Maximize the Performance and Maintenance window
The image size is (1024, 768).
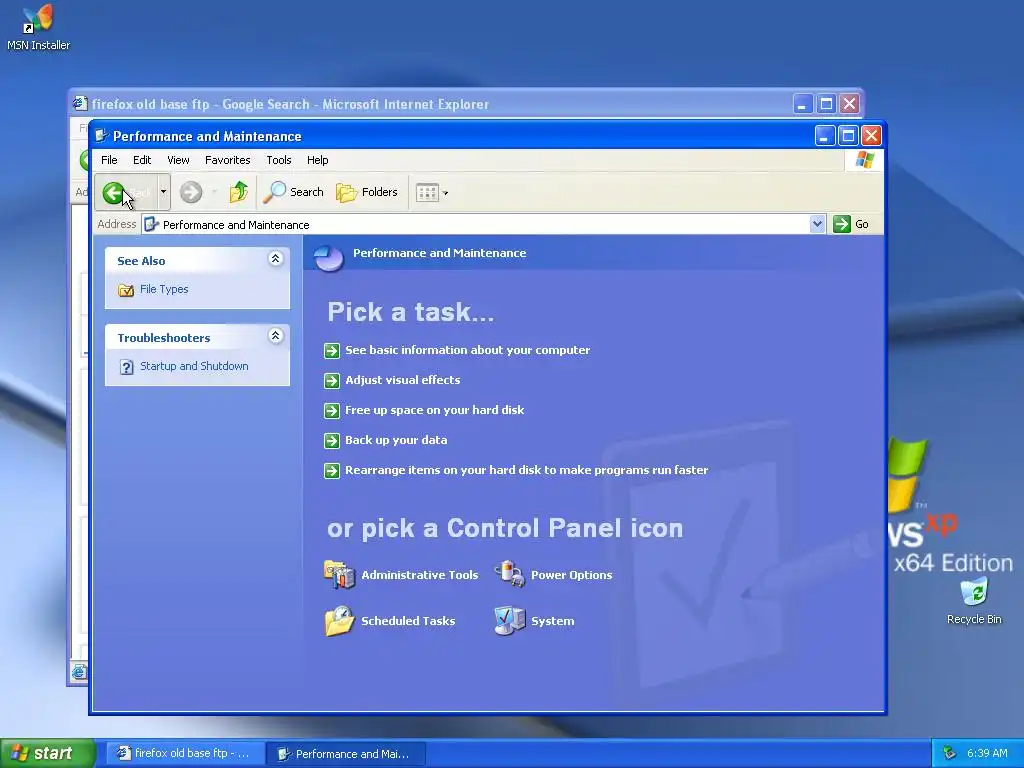pos(848,135)
